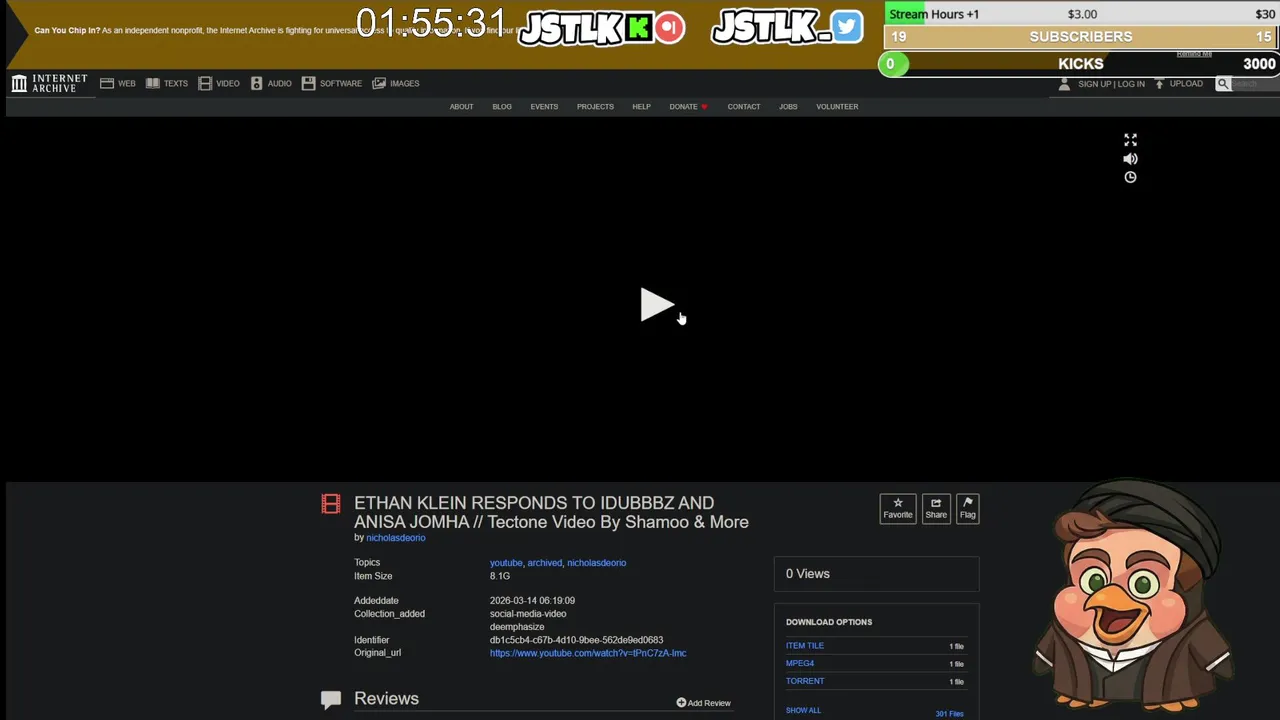The width and height of the screenshot is (1280, 720).
Task: Open the Projects link
Action: click(595, 107)
